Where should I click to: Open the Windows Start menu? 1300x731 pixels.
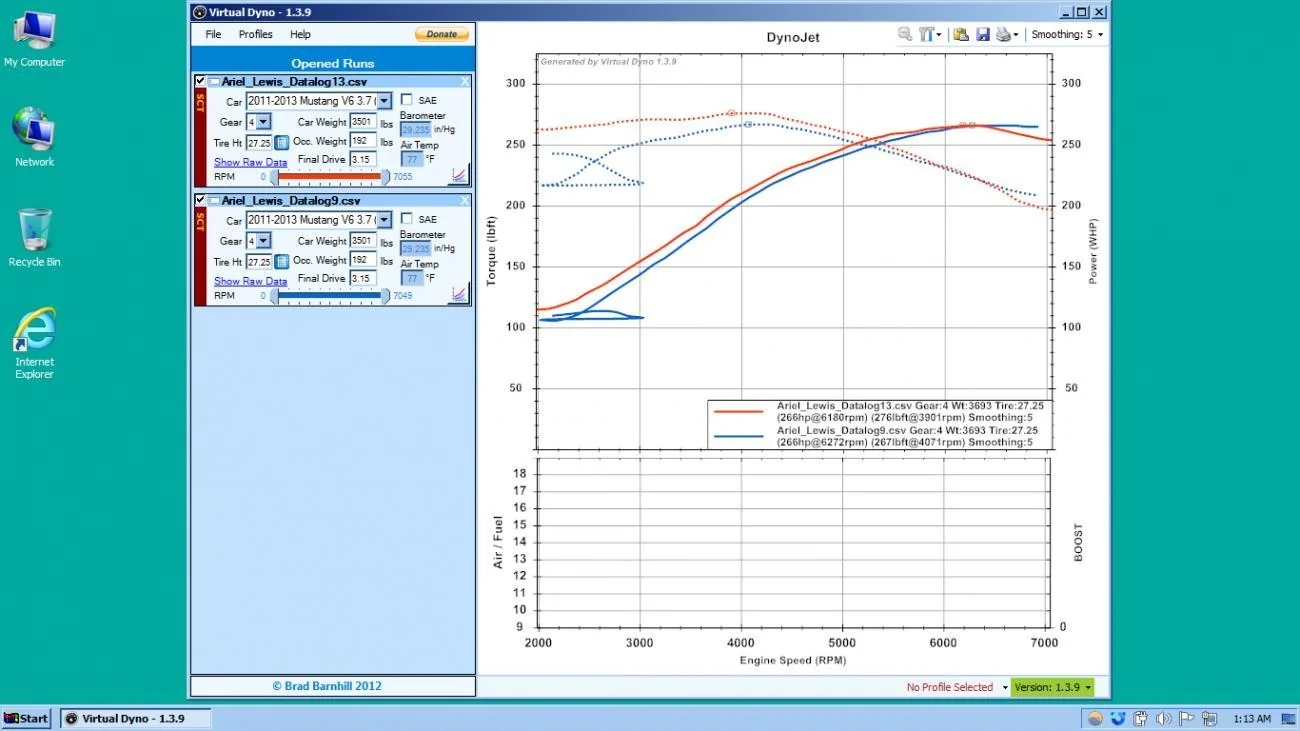pos(26,718)
